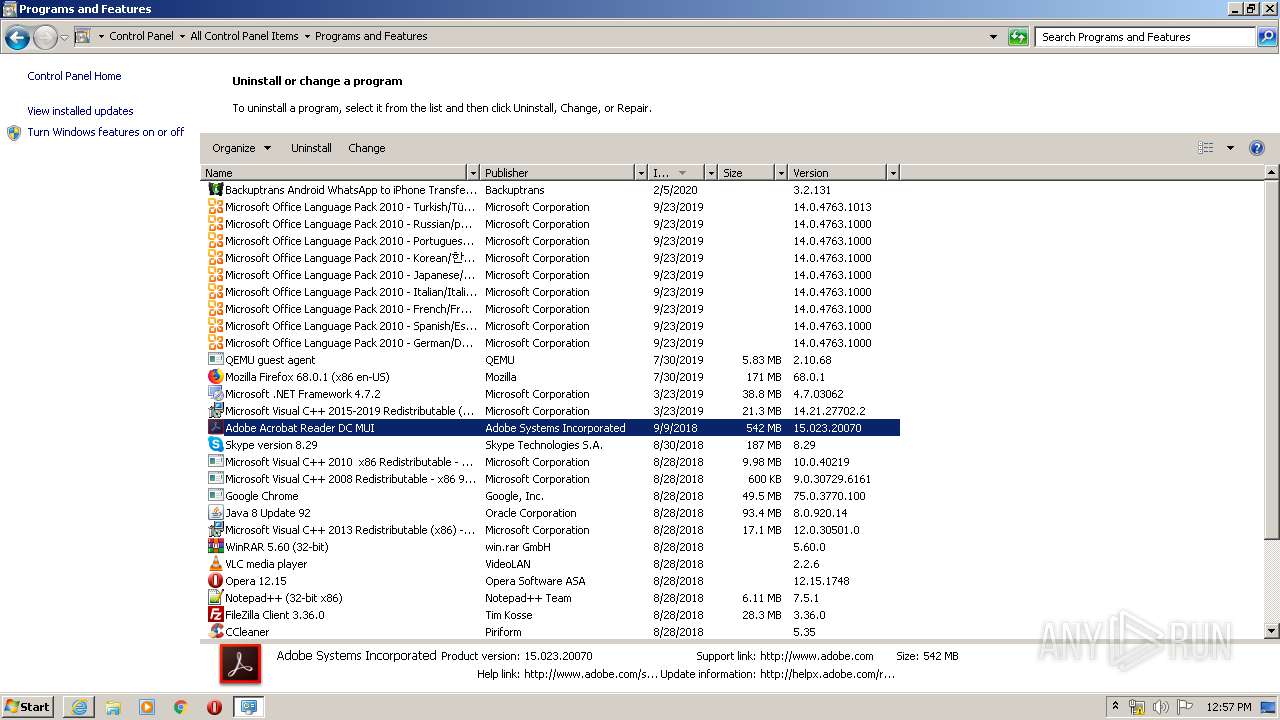The width and height of the screenshot is (1280, 720).
Task: Click the Java 8 Update 92 icon
Action: coord(215,513)
